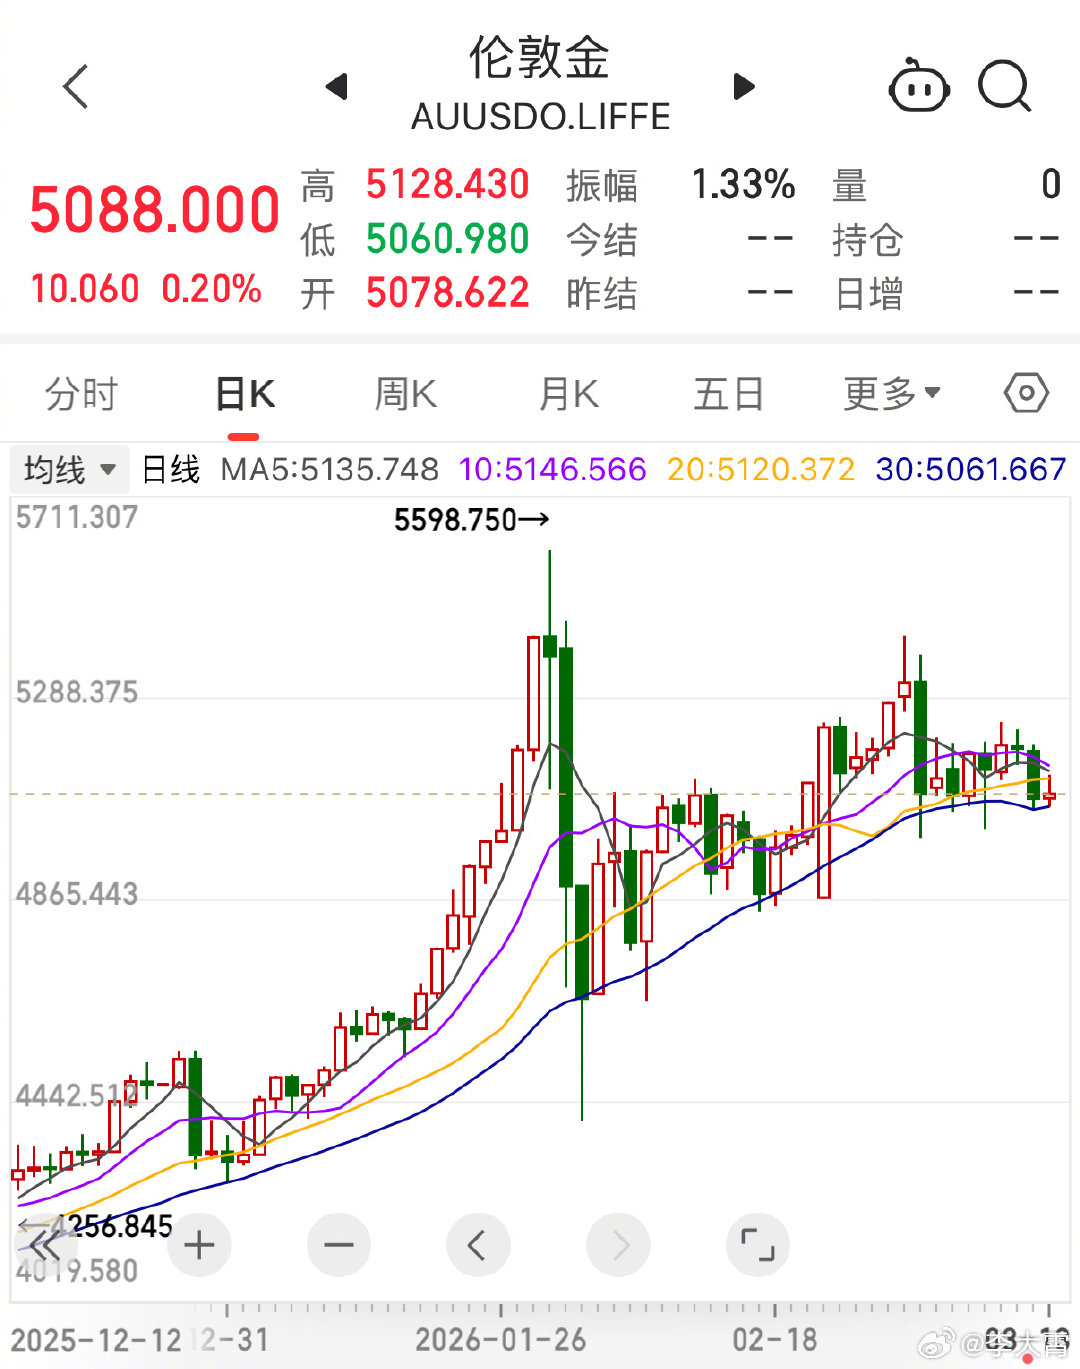Expand the double-chevron panel at bottom left
This screenshot has width=1080, height=1369.
44,1246
